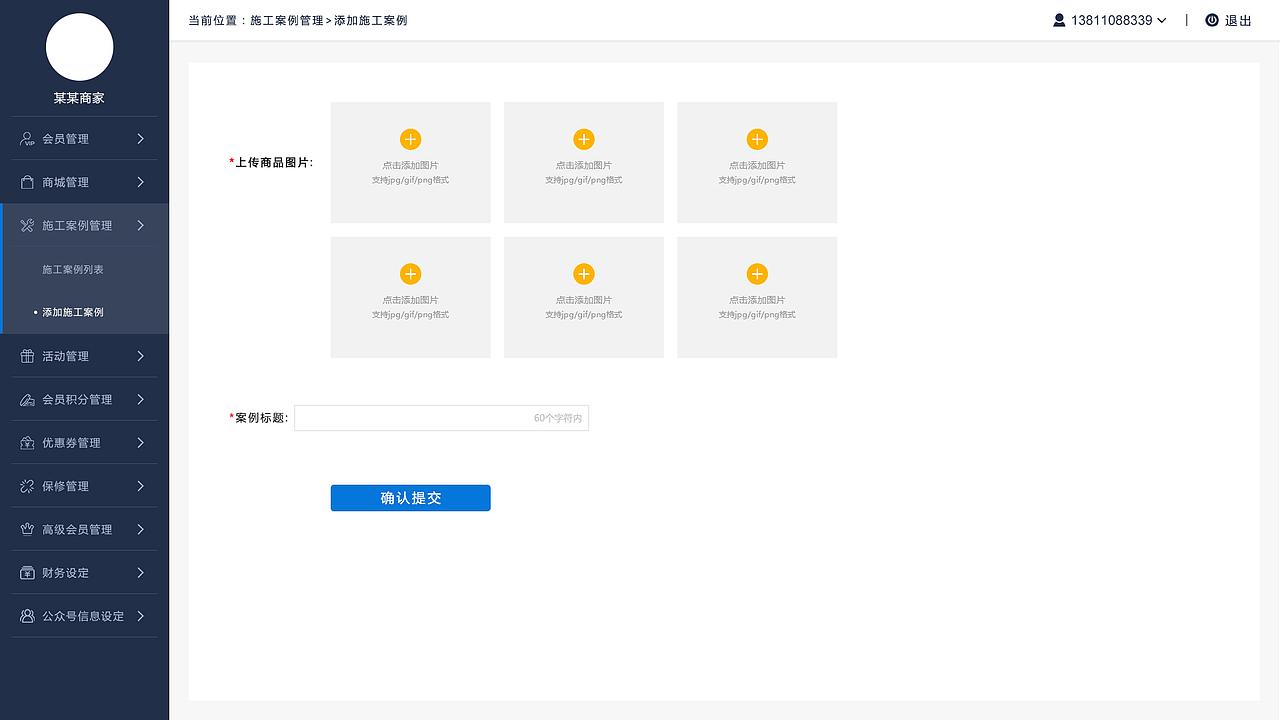Click the plus icon in bottom left upload box

click(410, 274)
